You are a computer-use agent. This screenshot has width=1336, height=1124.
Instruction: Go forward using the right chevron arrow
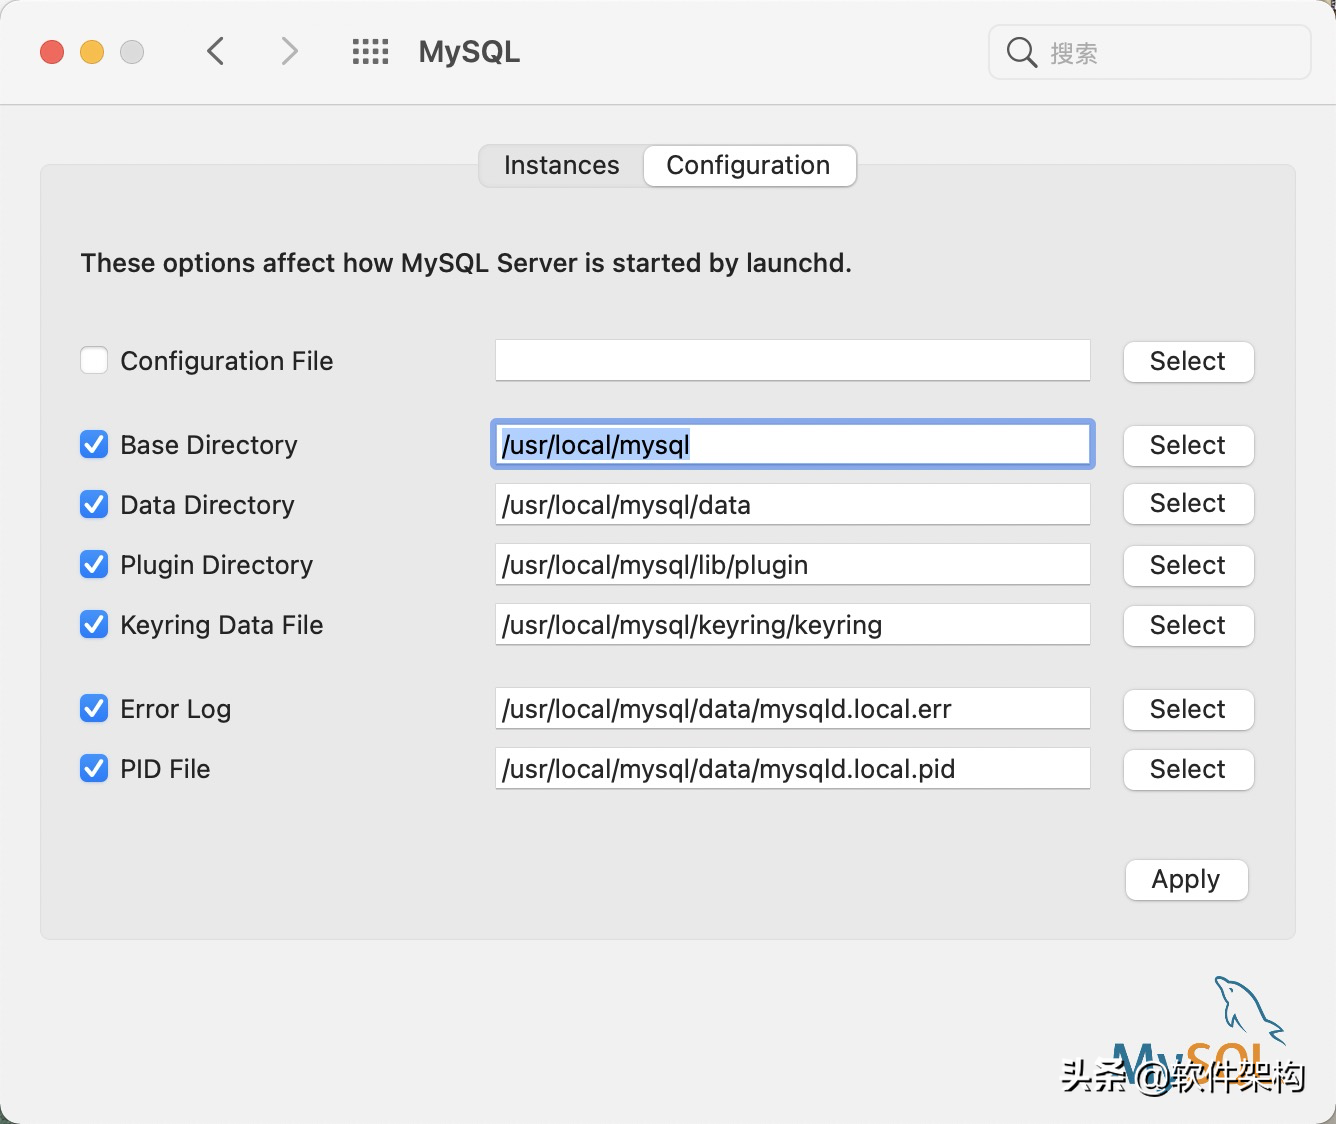pyautogui.click(x=289, y=51)
